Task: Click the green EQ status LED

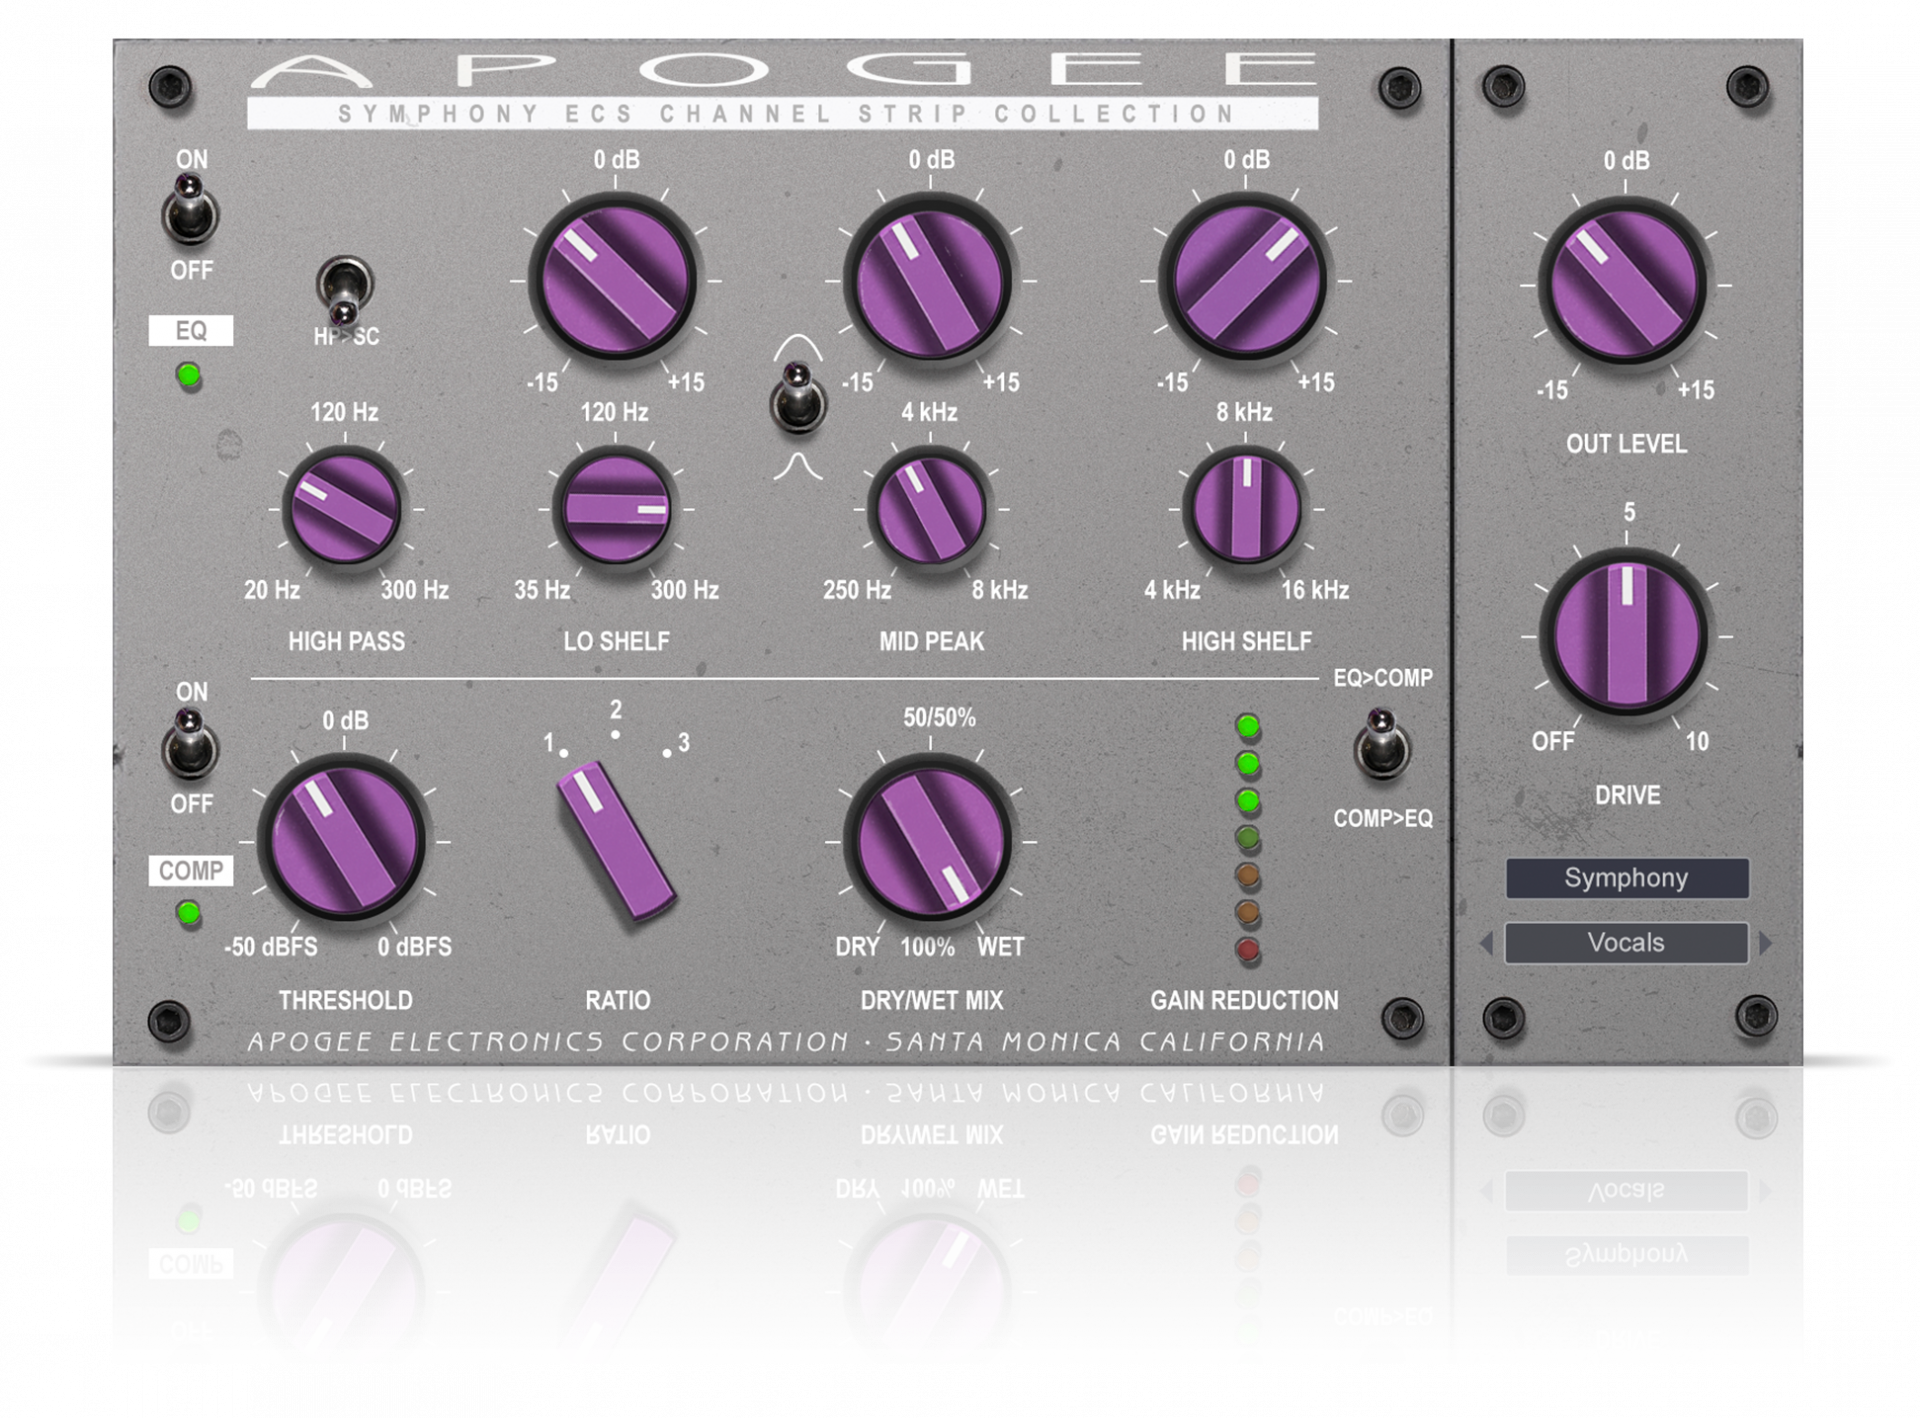Action: (188, 376)
